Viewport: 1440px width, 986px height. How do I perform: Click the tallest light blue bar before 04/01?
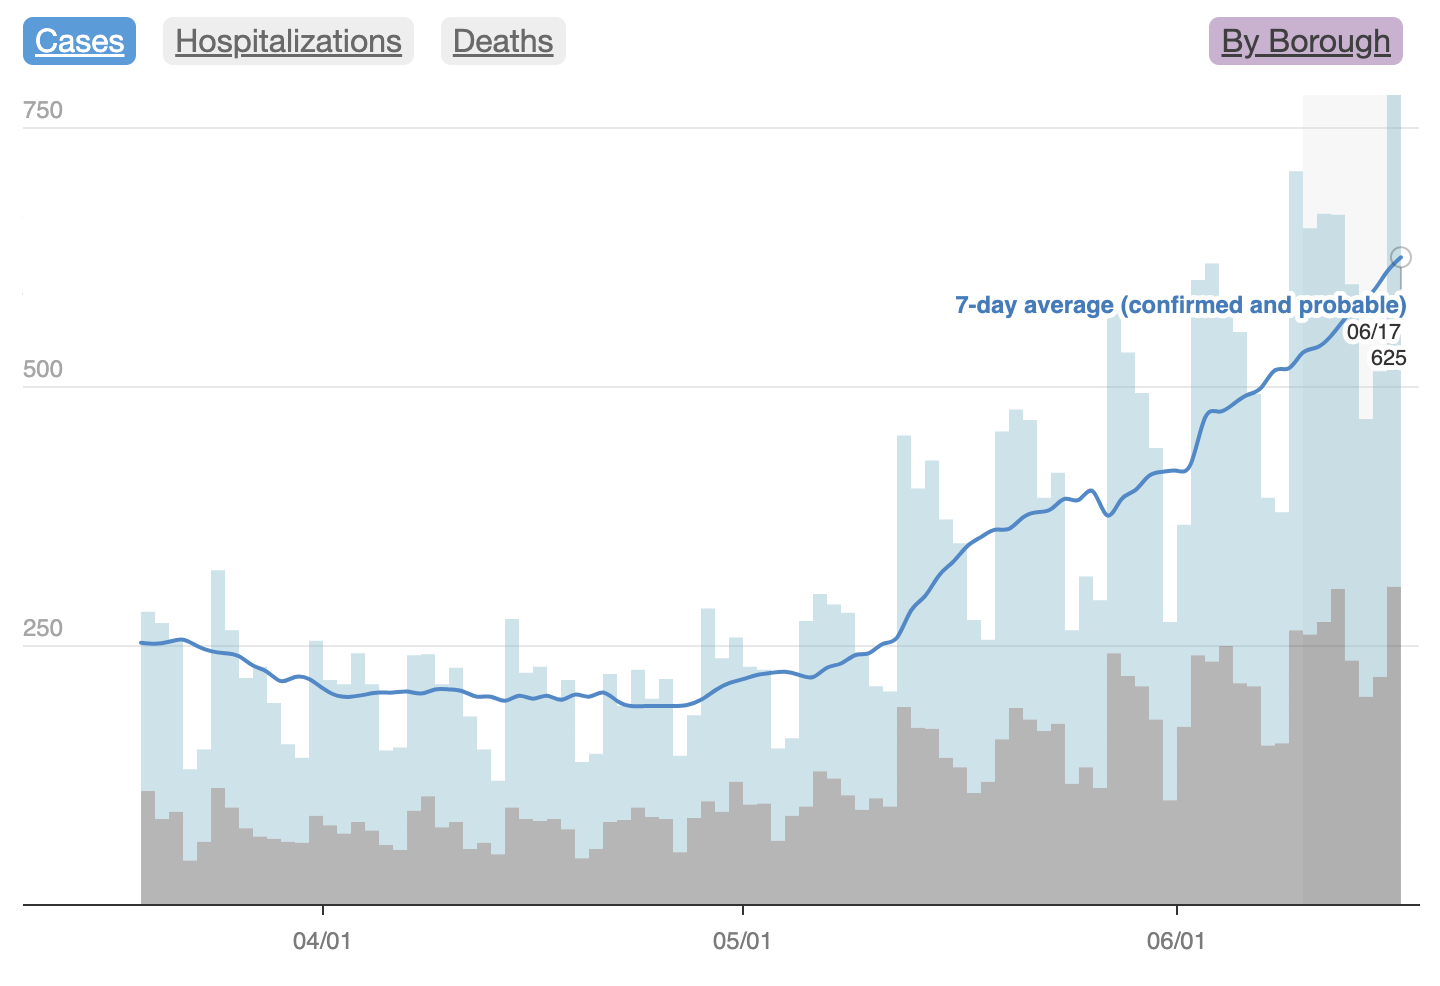pyautogui.click(x=218, y=680)
